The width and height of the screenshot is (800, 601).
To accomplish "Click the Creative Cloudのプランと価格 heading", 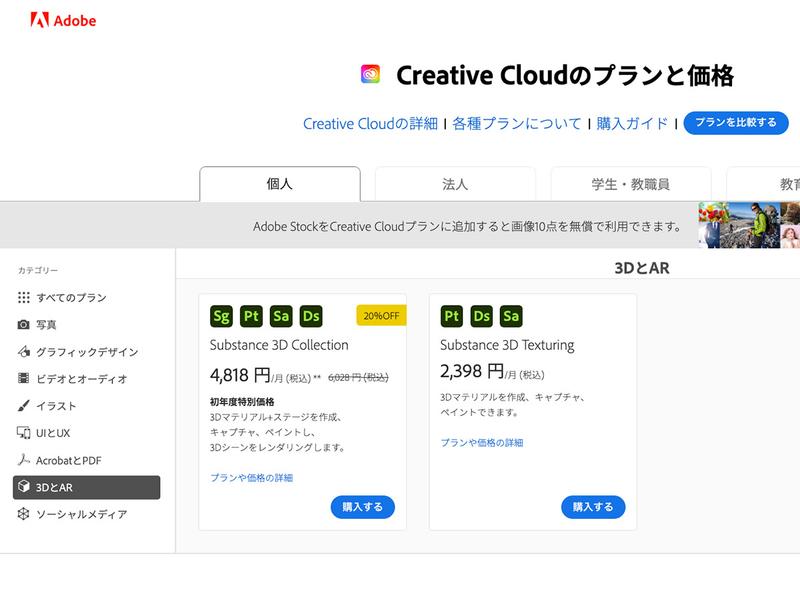I will [565, 75].
